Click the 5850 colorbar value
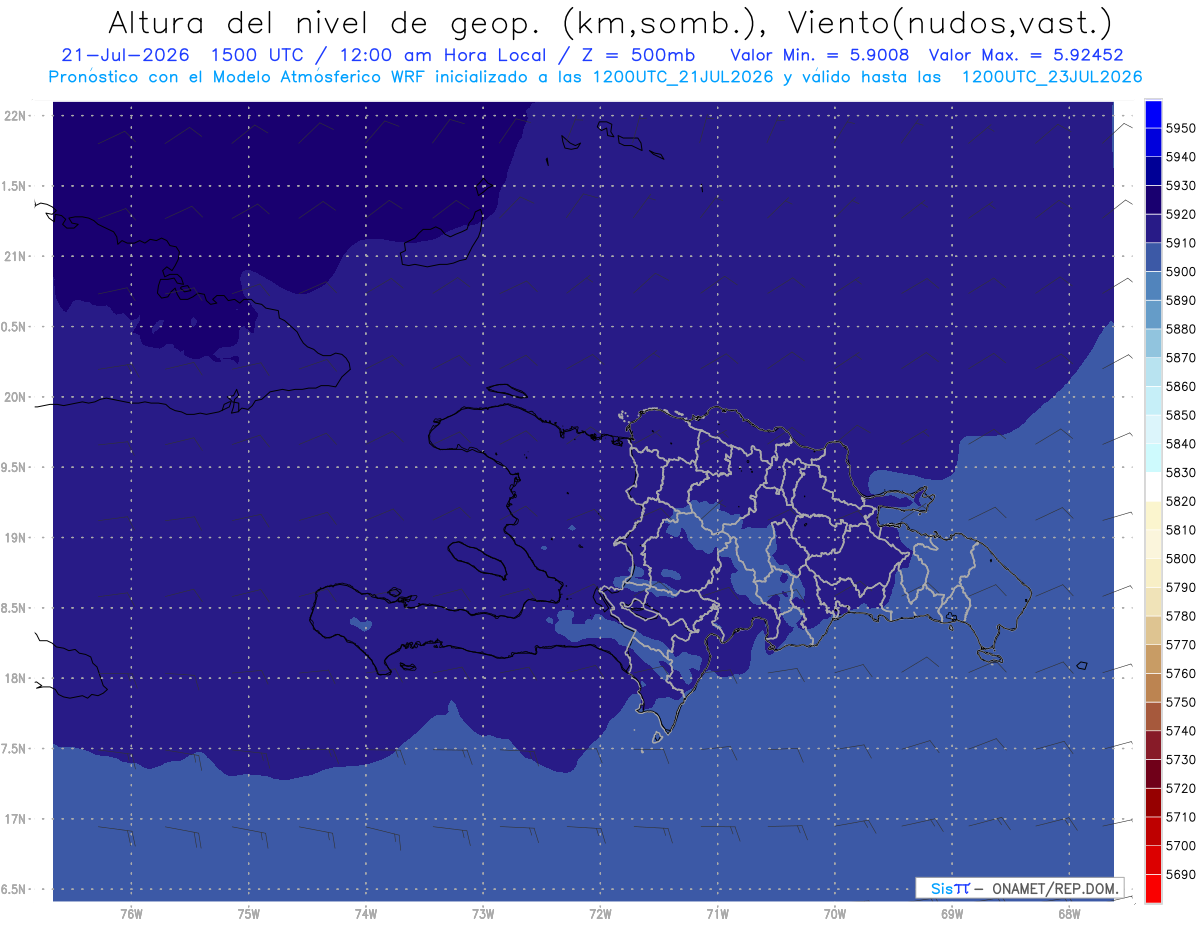The height and width of the screenshot is (927, 1200). [x=1181, y=415]
